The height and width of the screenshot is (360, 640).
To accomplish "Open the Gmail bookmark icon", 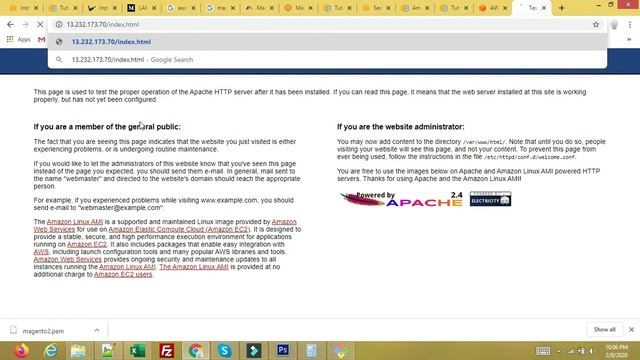I will click(42, 40).
